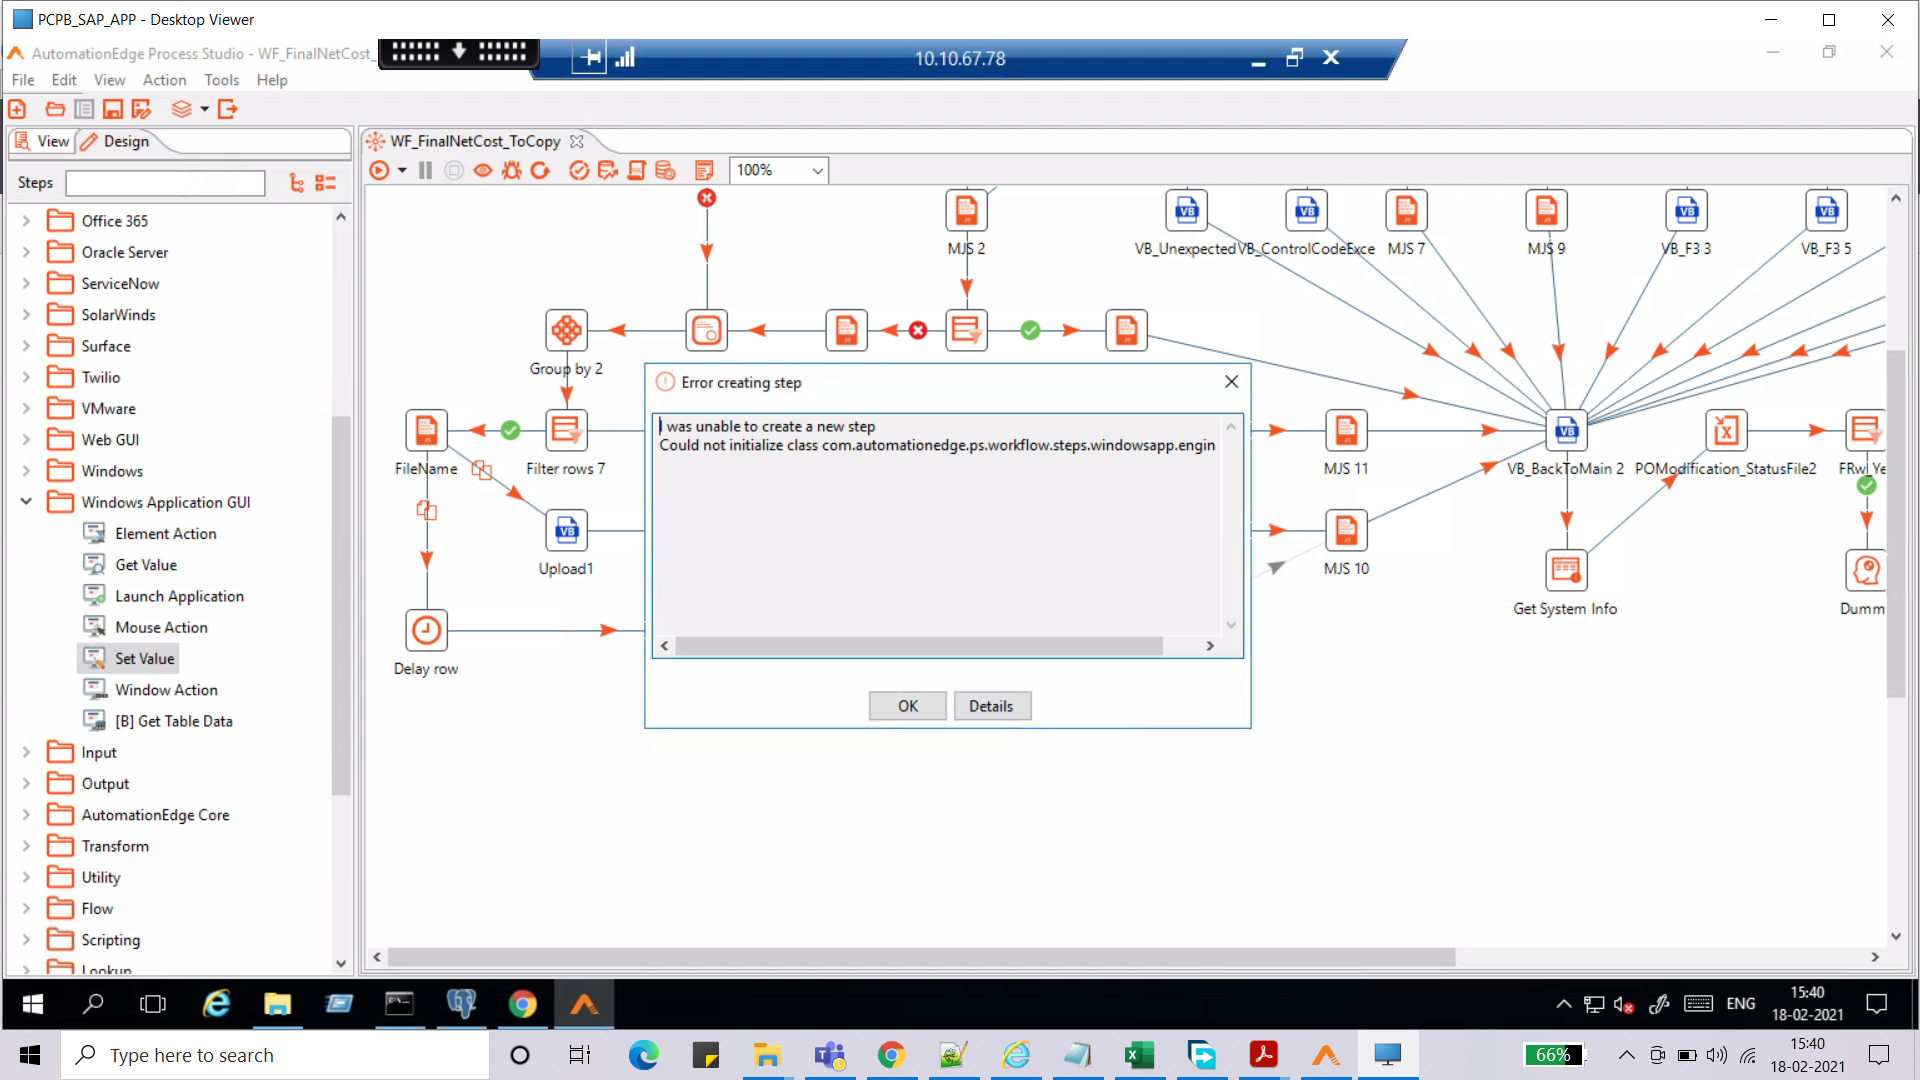Run the workflow with the play icon
The image size is (1920, 1080).
pos(379,170)
